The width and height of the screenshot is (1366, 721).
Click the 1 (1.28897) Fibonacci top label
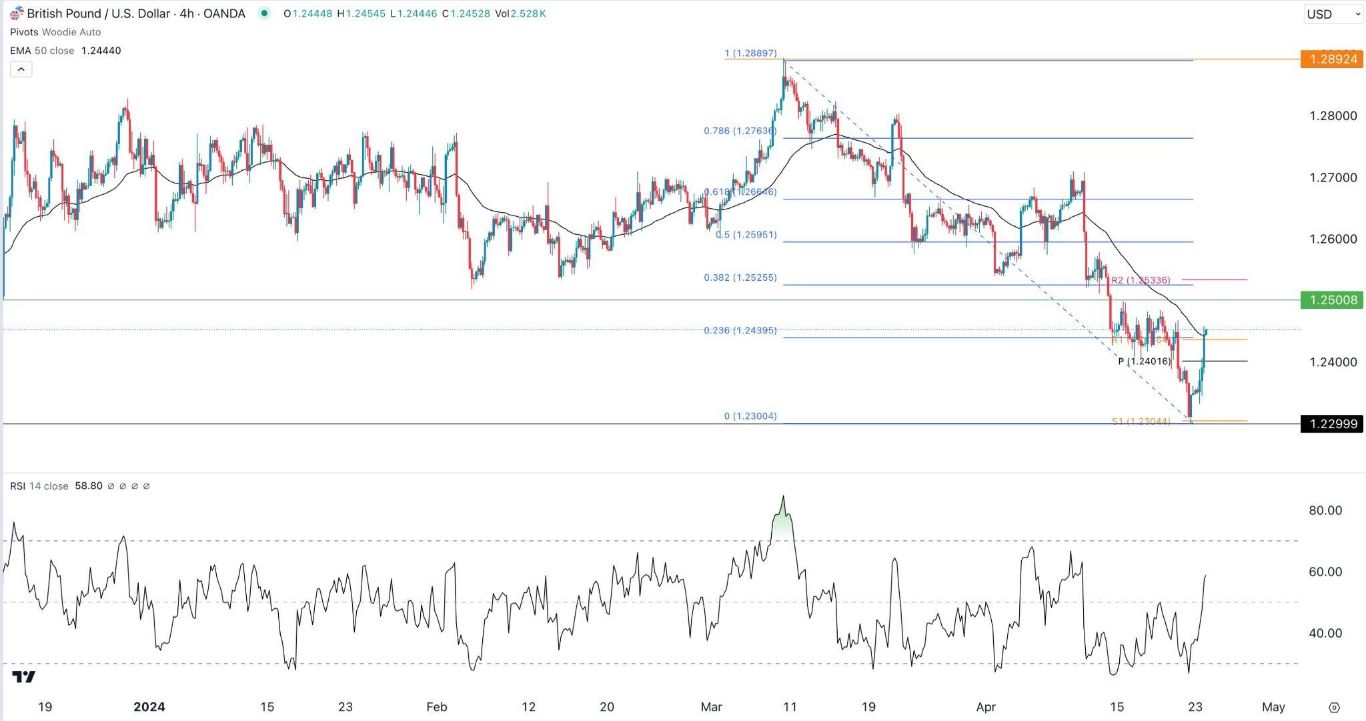pos(751,53)
